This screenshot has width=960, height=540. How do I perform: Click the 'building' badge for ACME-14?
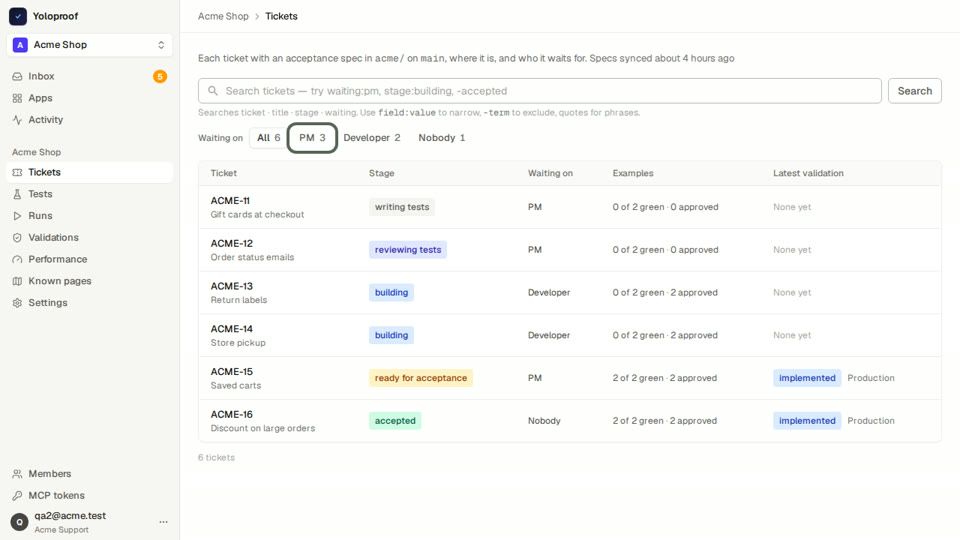point(391,336)
